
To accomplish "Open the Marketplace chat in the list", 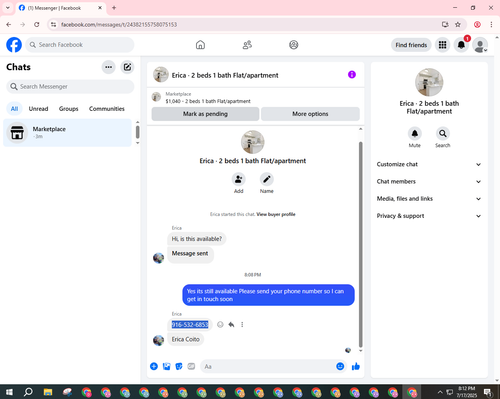I will [67, 133].
